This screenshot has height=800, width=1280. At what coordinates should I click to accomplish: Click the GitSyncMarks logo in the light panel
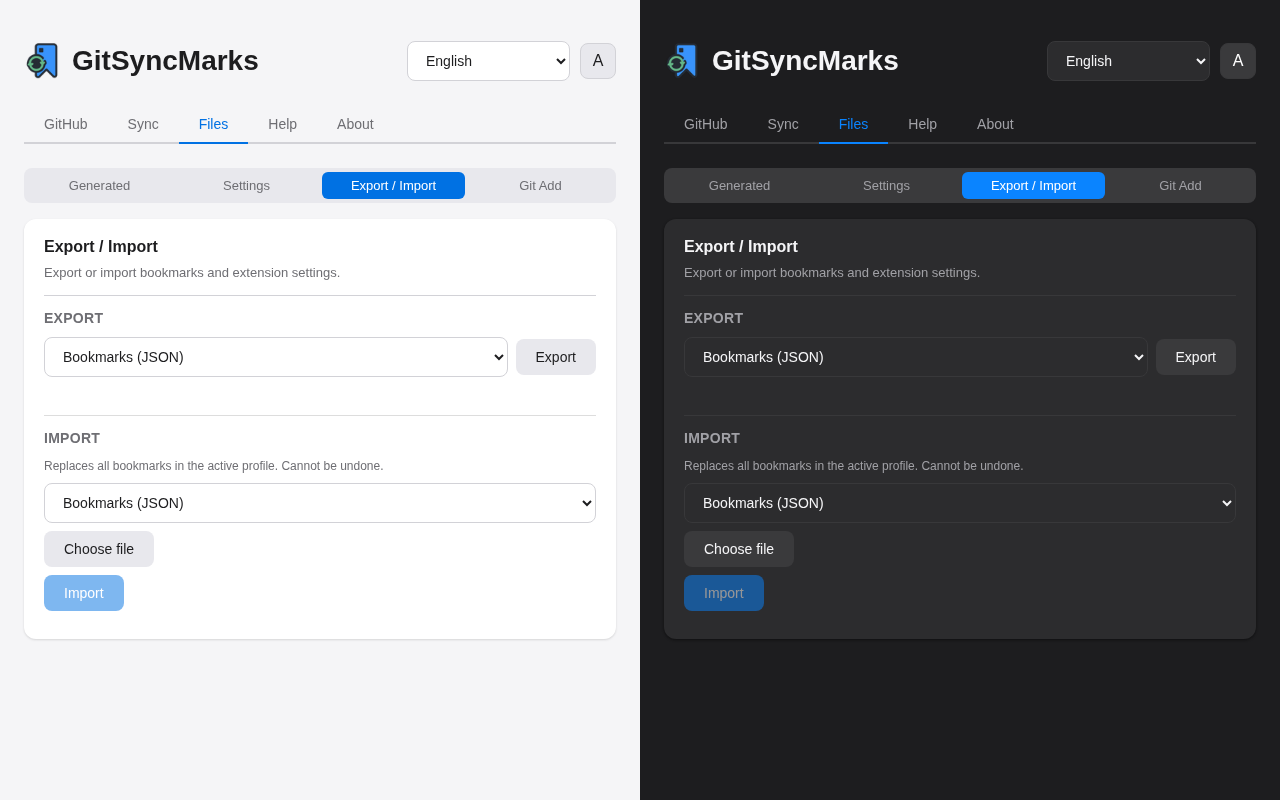(42, 61)
